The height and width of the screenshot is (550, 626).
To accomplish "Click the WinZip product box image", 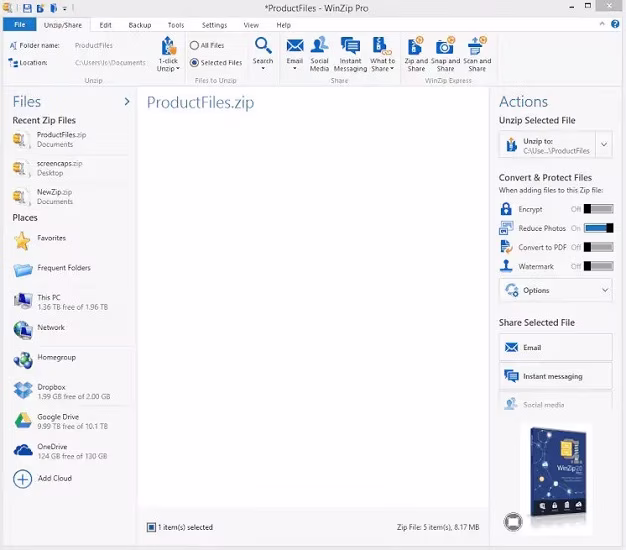I will (x=558, y=471).
